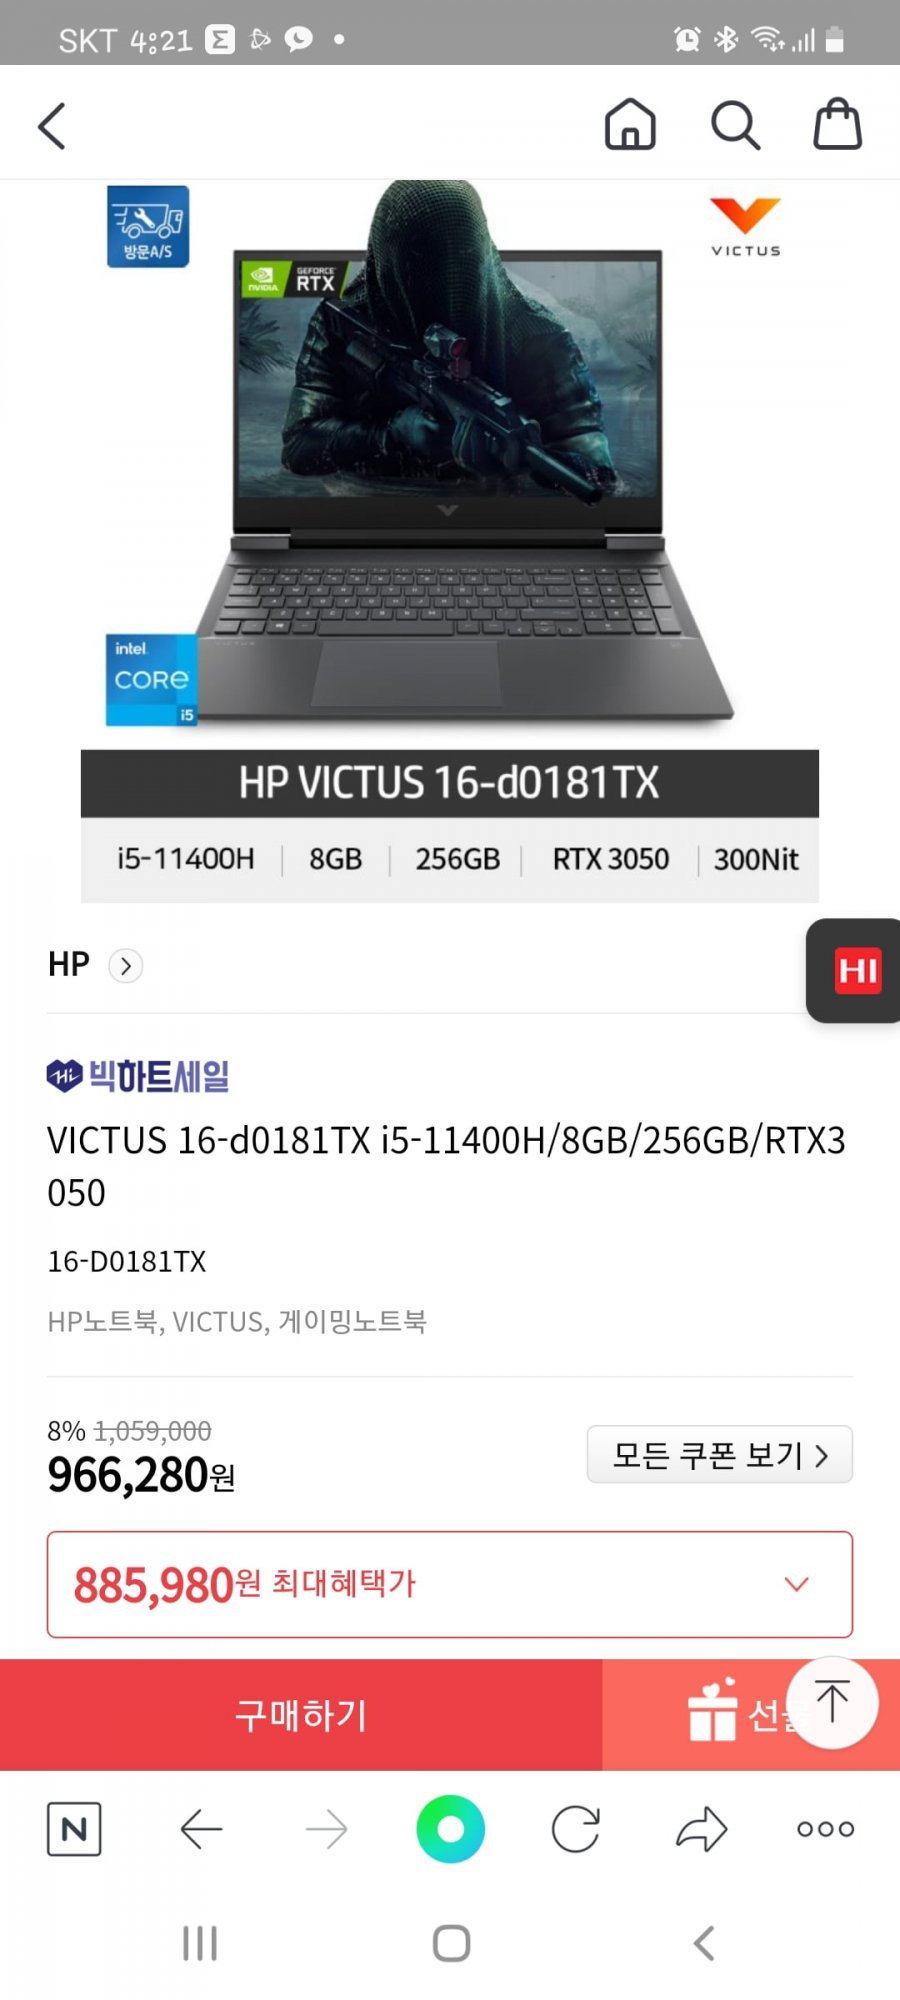
Task: Open the search magnifier icon
Action: coord(735,125)
